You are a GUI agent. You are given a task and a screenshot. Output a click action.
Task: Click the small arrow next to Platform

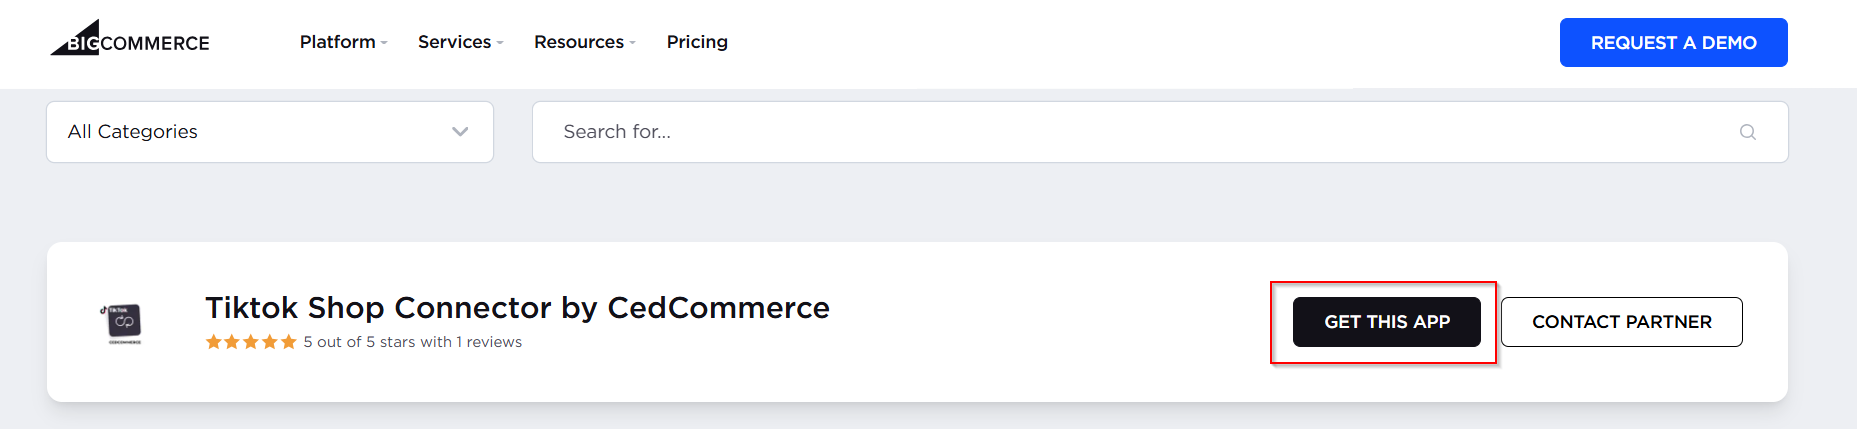click(384, 43)
